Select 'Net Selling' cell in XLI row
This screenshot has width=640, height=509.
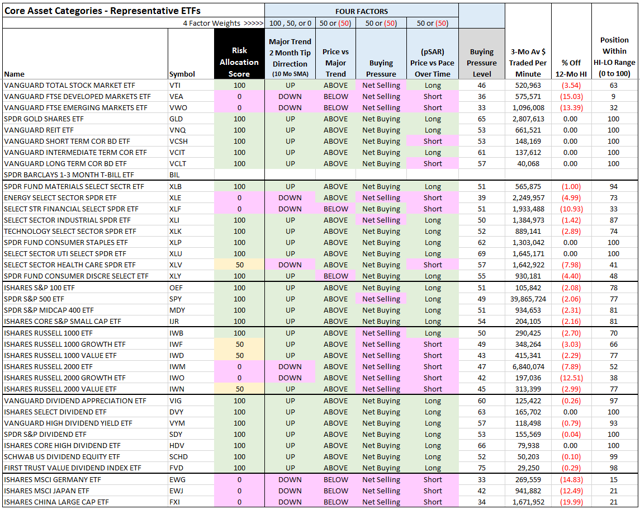(381, 220)
